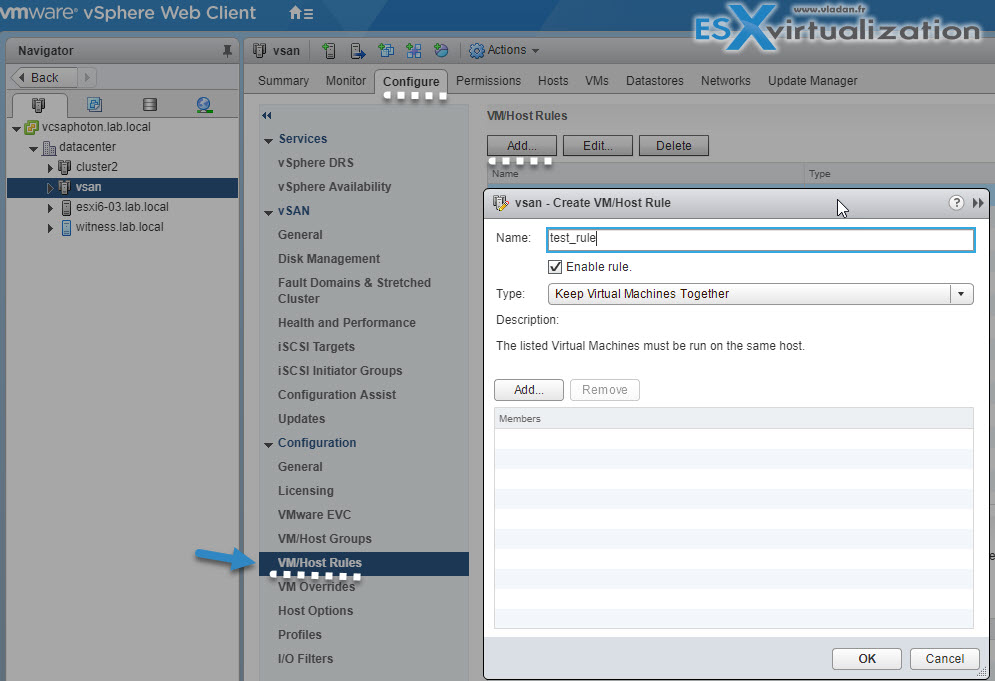Screen dimensions: 995x681
Task: Collapse the vSAN section in side menu
Action: pos(268,212)
